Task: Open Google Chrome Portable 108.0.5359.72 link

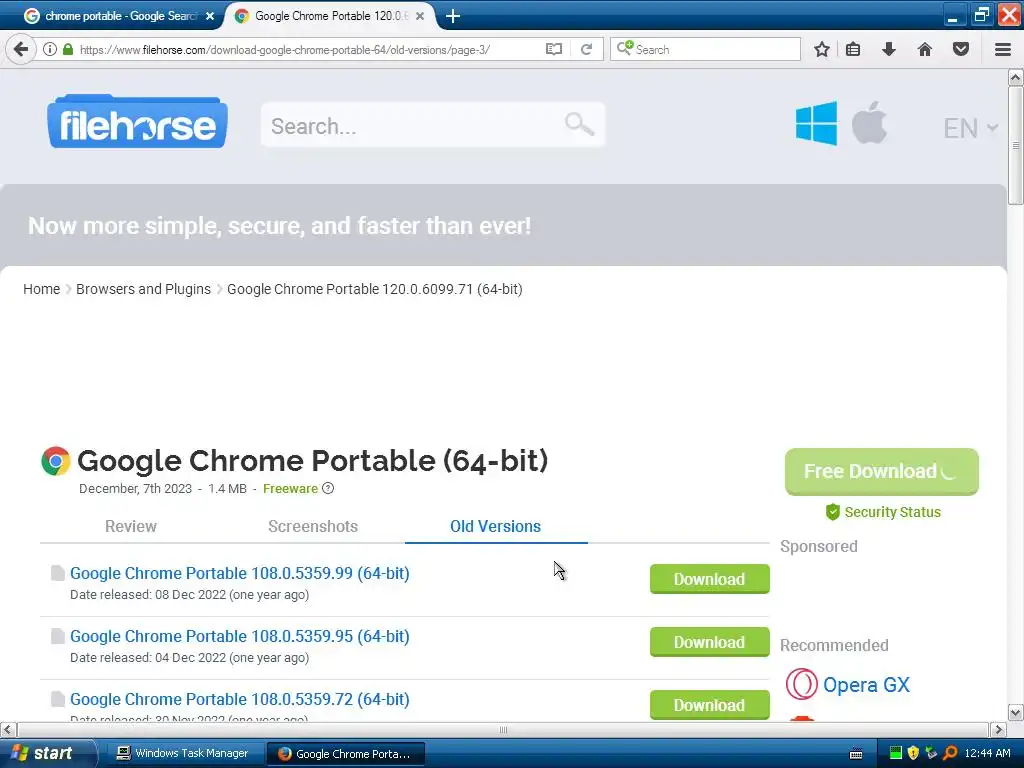Action: [240, 699]
